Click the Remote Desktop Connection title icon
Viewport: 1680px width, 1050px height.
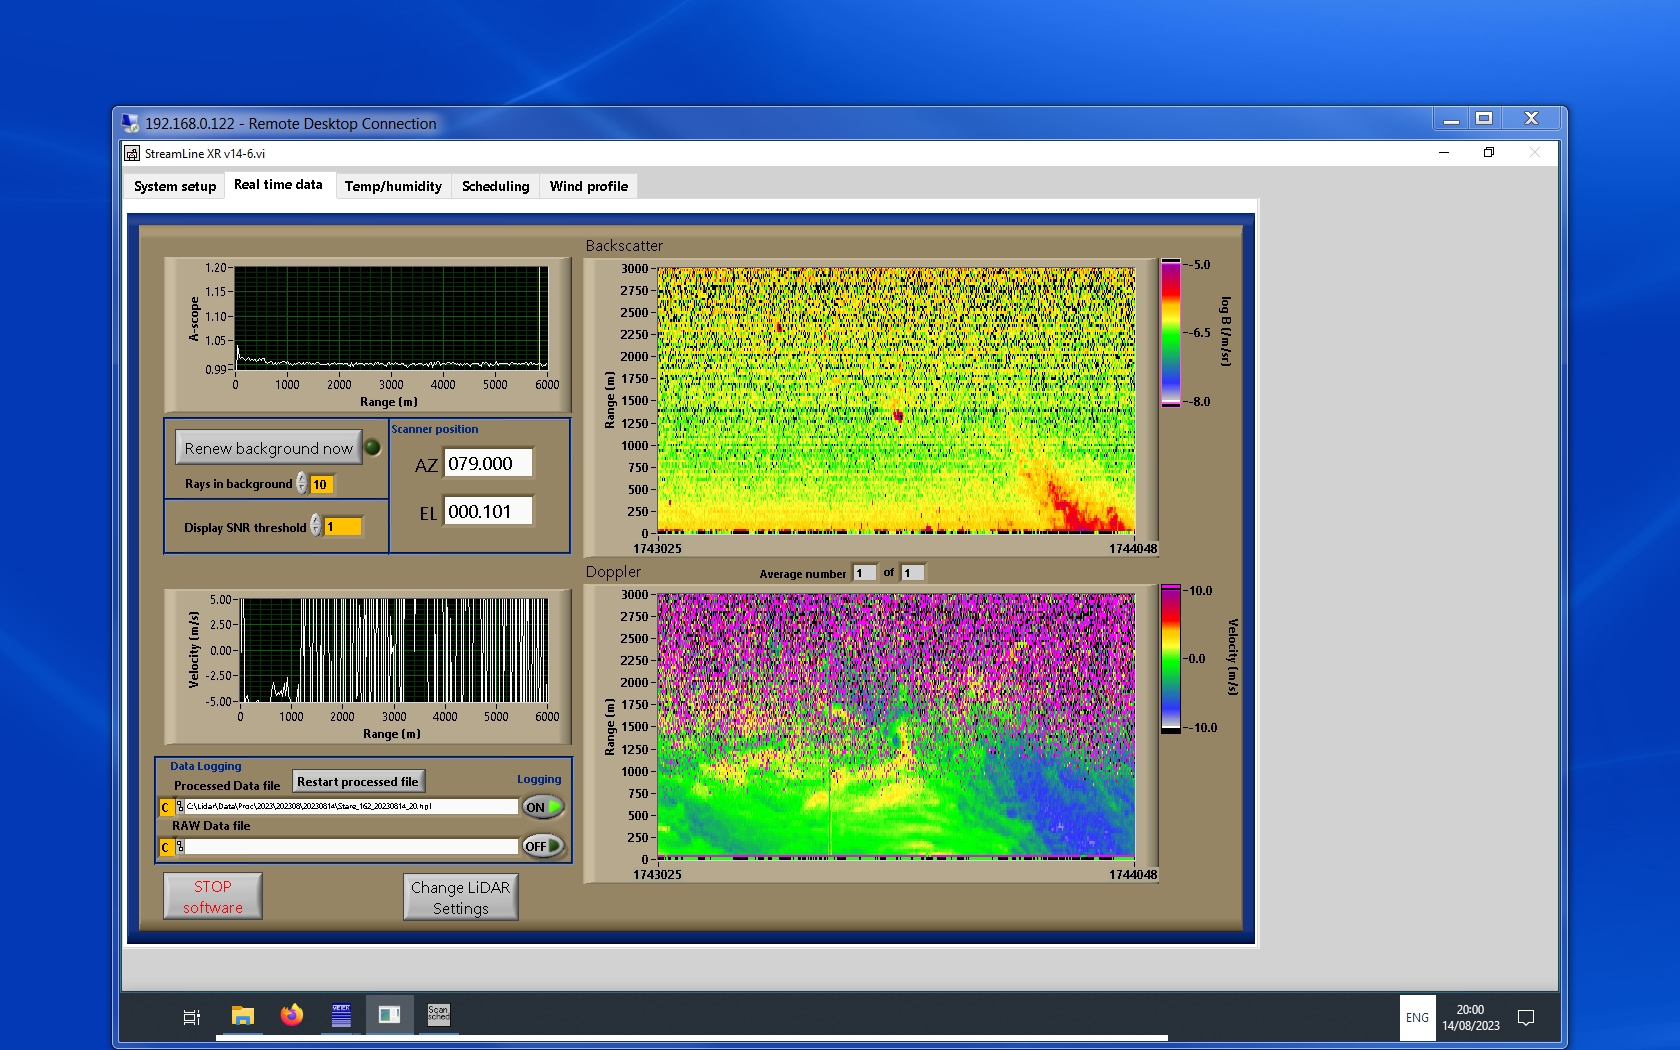[x=130, y=123]
